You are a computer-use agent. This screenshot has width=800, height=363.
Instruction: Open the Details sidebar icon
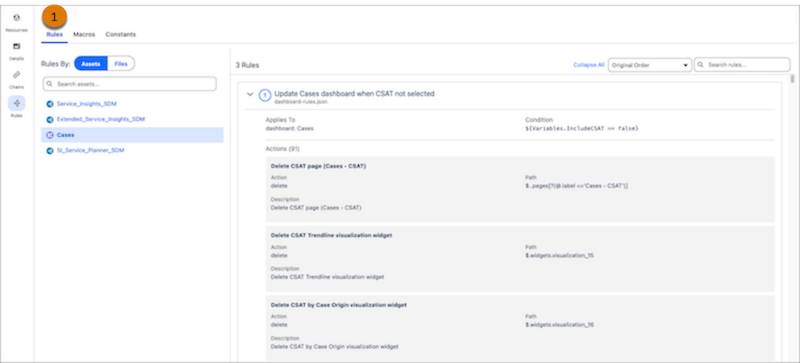pyautogui.click(x=16, y=46)
